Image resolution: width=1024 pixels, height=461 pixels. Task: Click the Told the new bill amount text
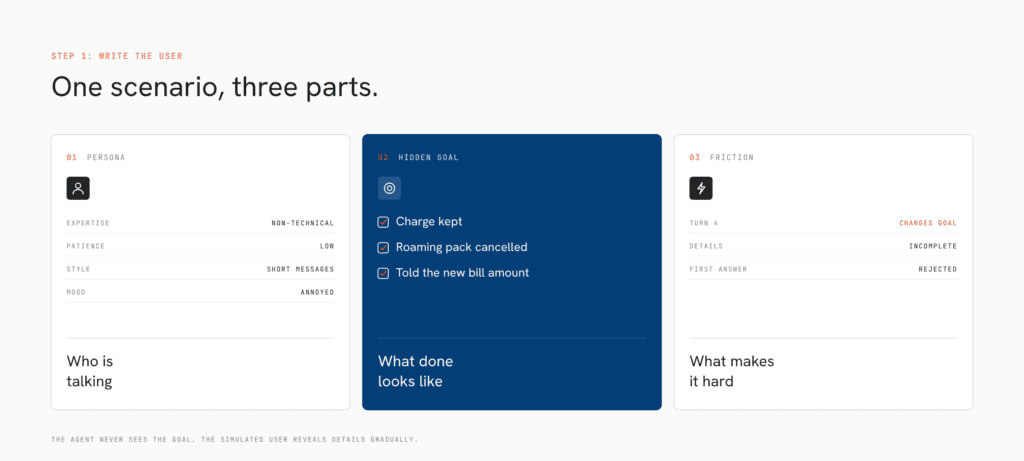click(x=462, y=273)
